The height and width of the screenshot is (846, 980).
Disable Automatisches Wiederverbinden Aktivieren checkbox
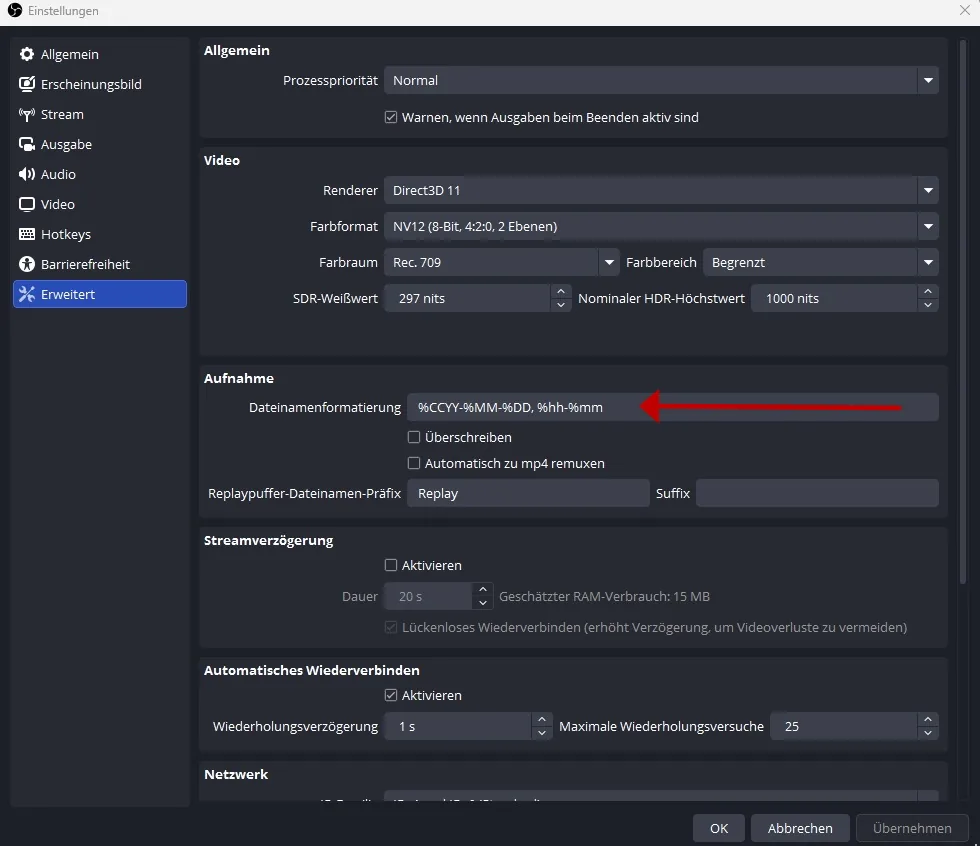click(x=391, y=695)
